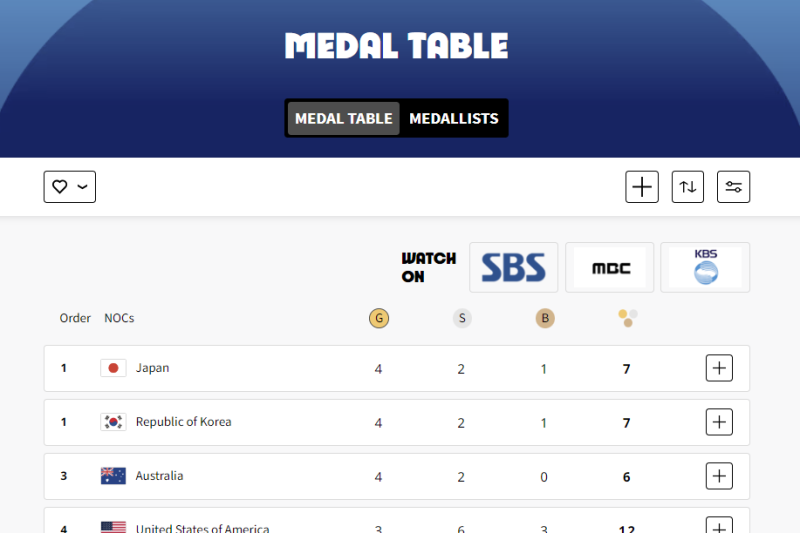Image resolution: width=800 pixels, height=533 pixels.
Task: Expand the Republic of Korea row
Action: tap(719, 422)
